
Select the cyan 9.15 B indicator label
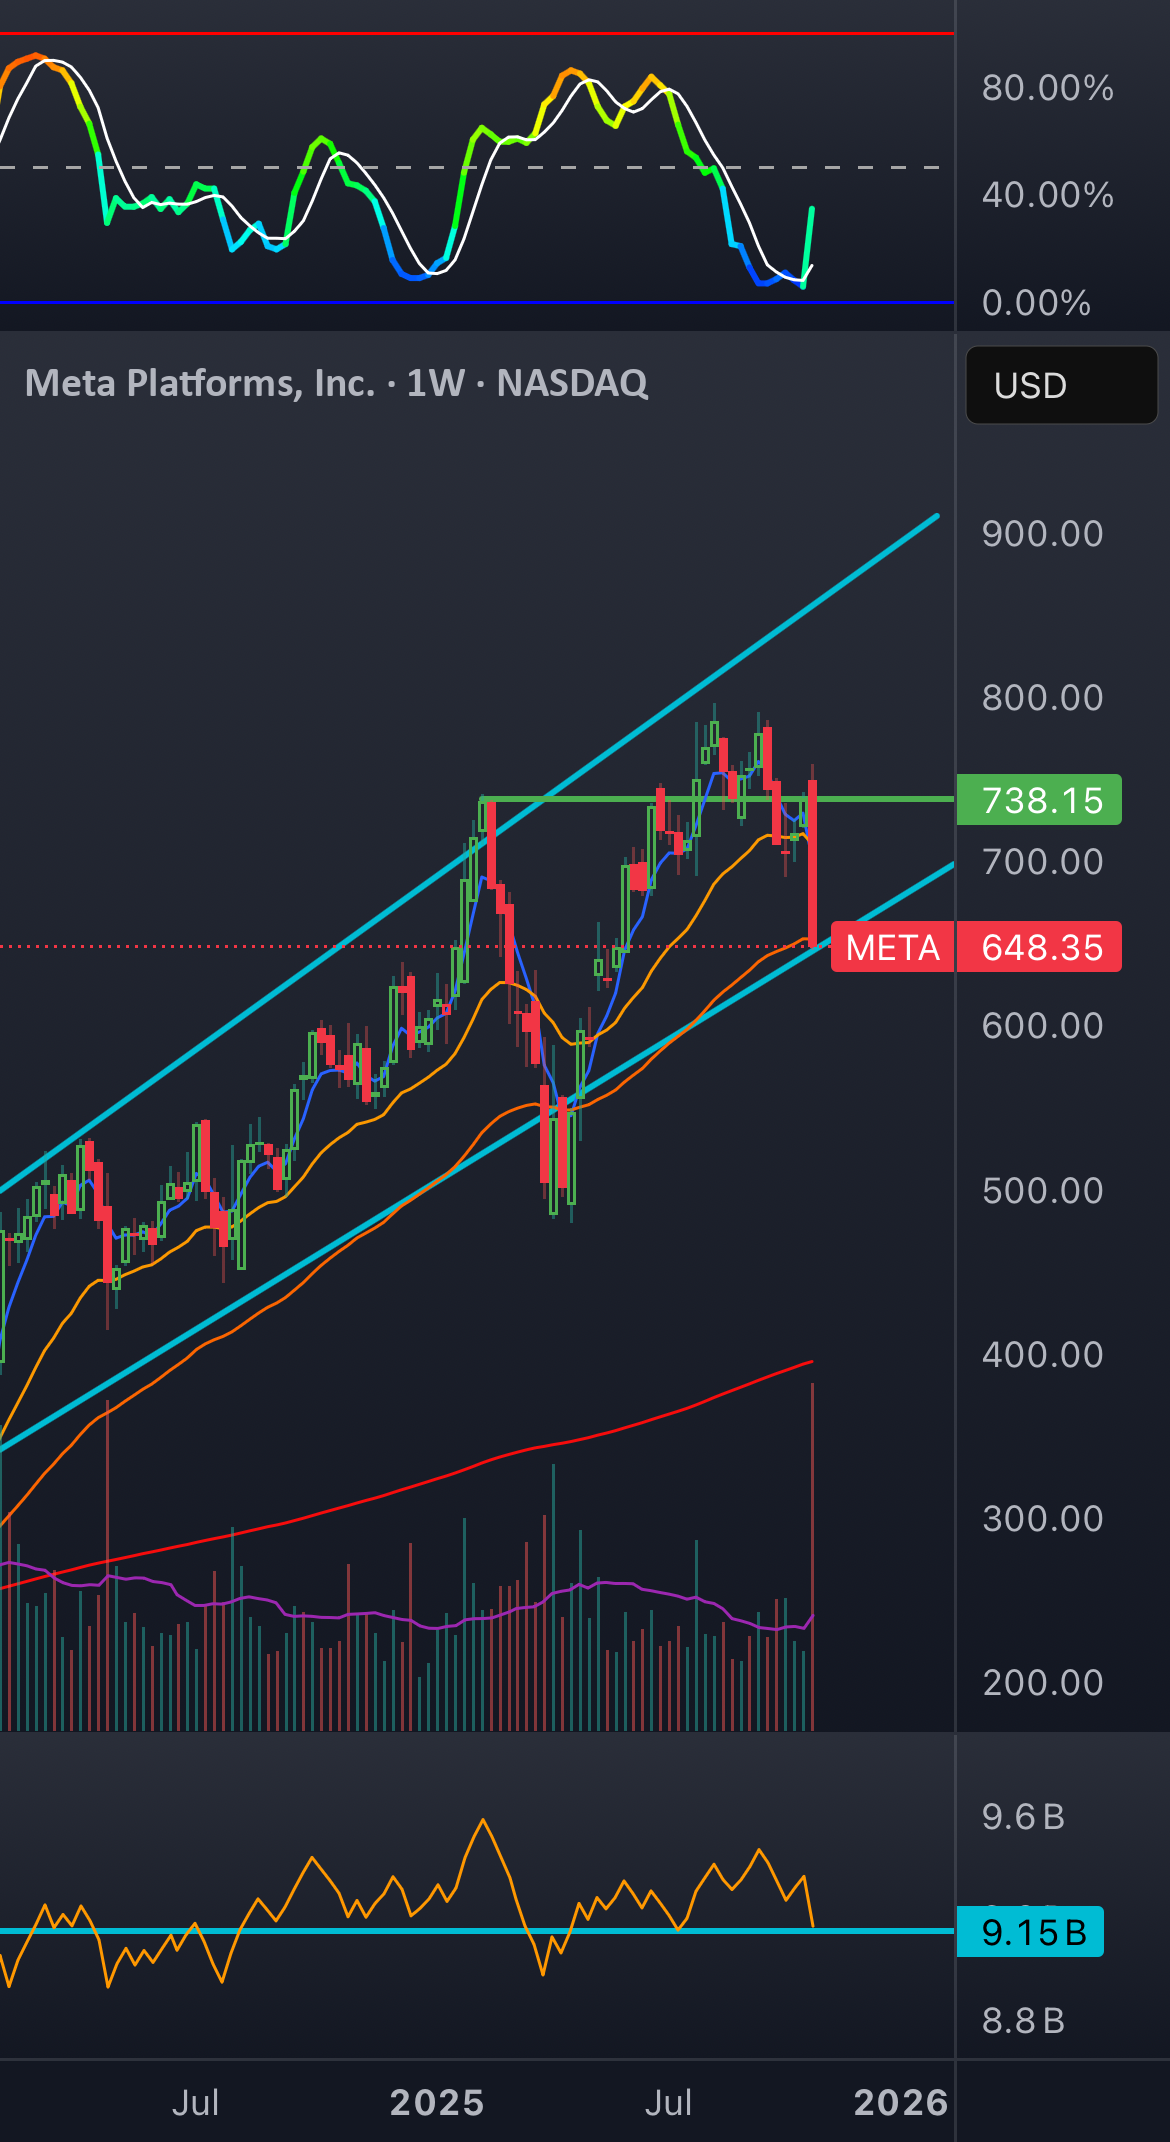1031,1932
